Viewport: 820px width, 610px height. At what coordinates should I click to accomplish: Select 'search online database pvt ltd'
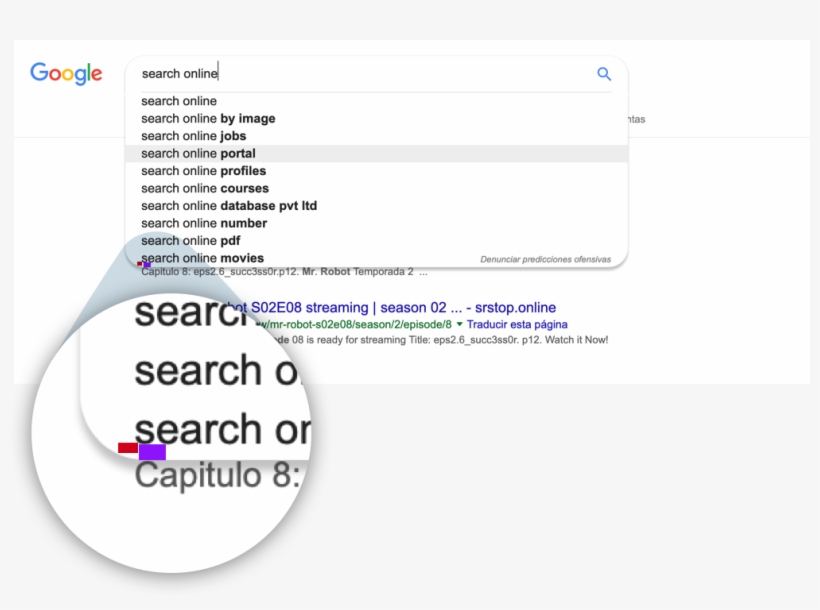(x=229, y=206)
